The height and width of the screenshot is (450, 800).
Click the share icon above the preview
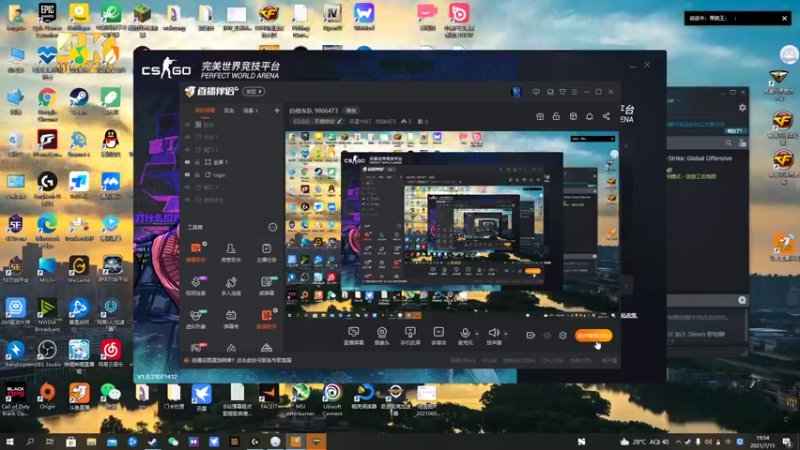(x=606, y=116)
